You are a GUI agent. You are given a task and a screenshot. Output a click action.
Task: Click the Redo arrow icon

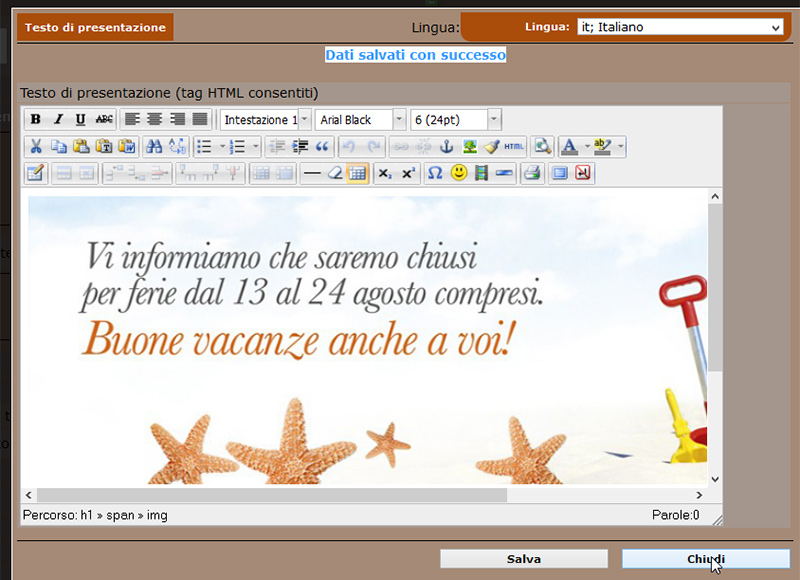[x=373, y=147]
